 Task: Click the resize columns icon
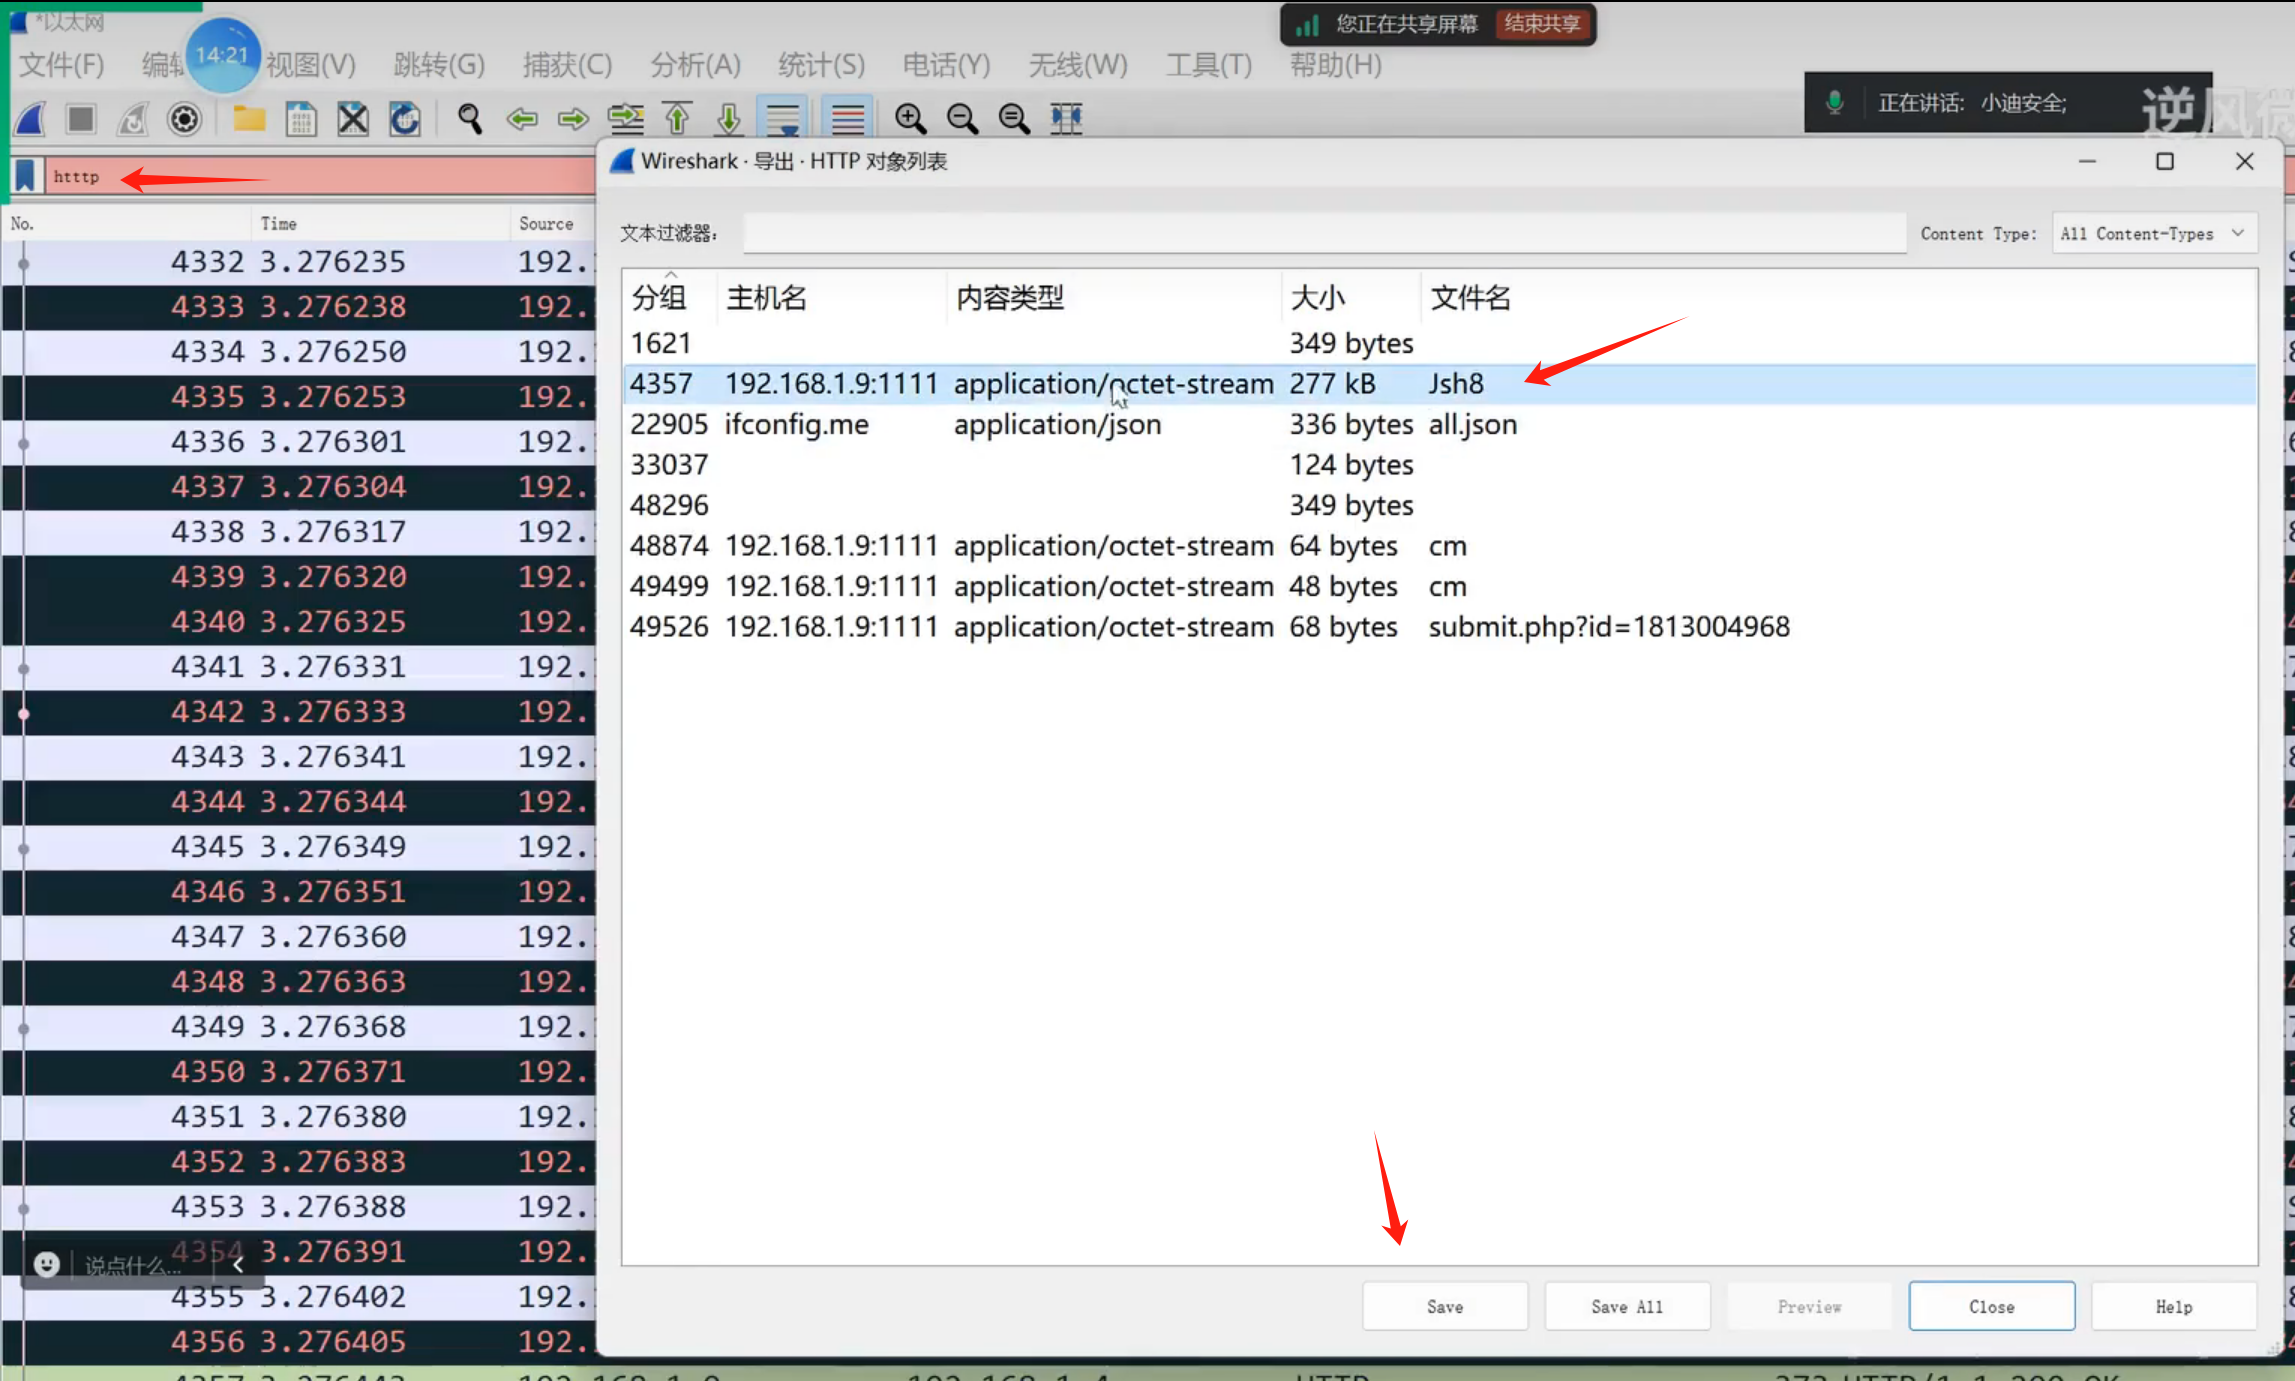[x=1066, y=119]
